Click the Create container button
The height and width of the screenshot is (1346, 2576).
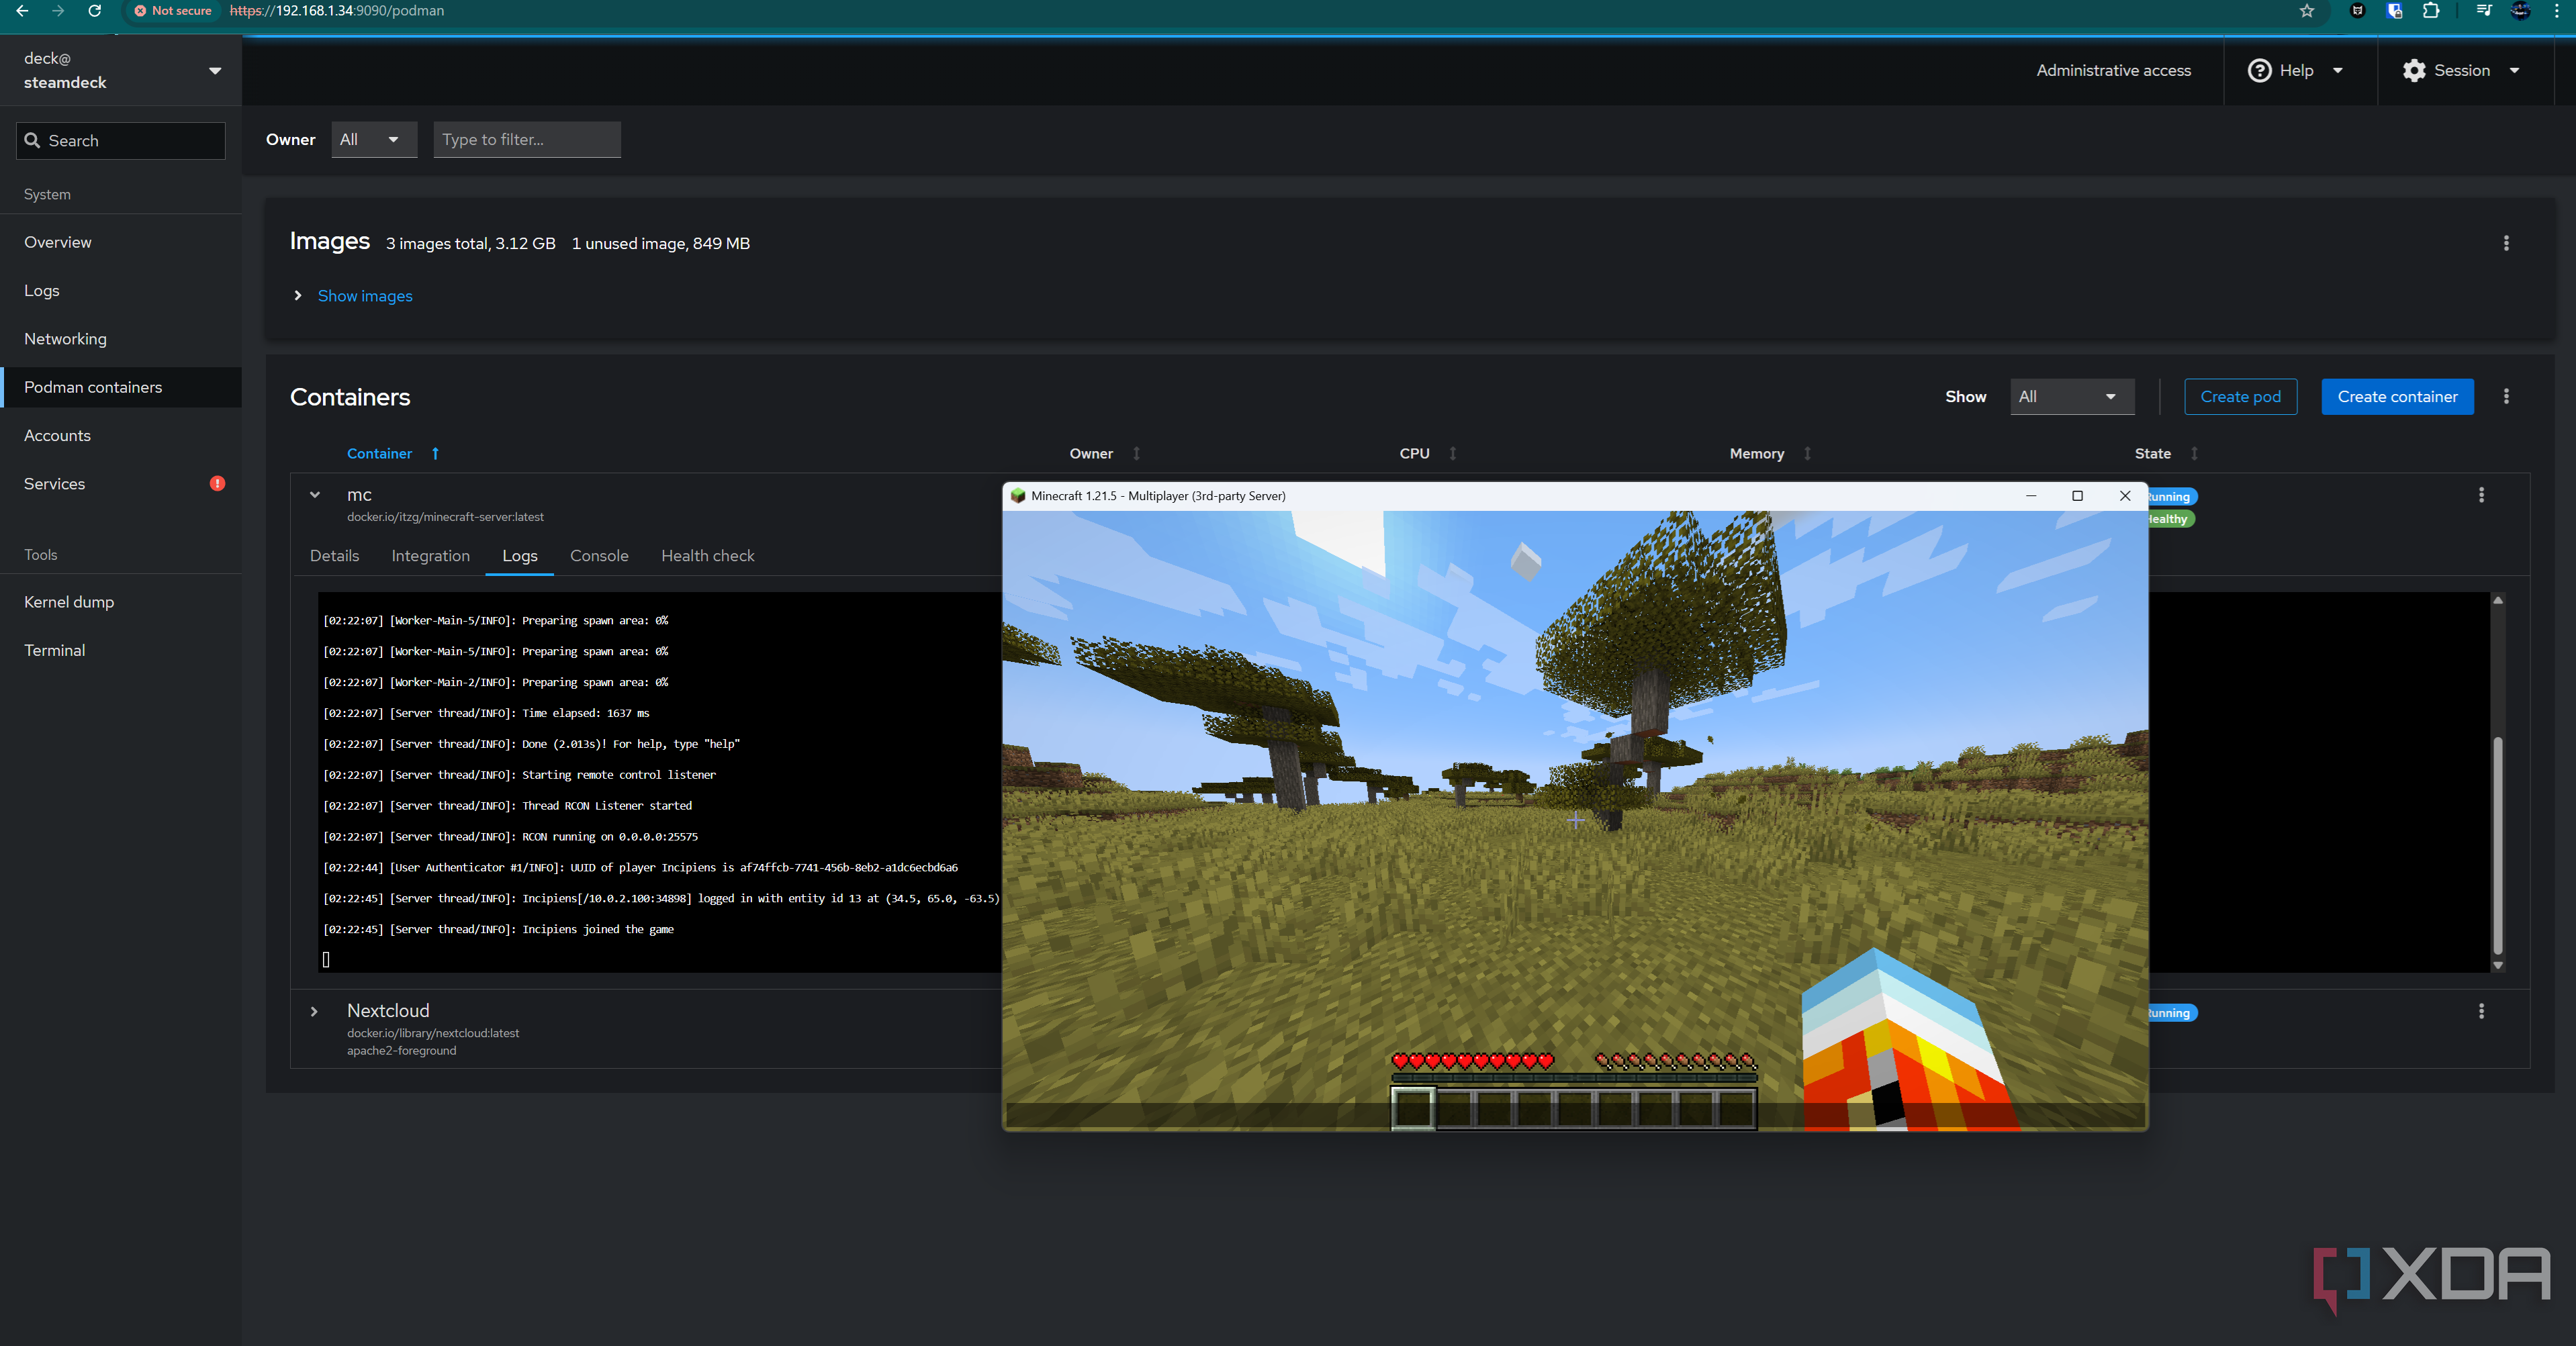2397,396
